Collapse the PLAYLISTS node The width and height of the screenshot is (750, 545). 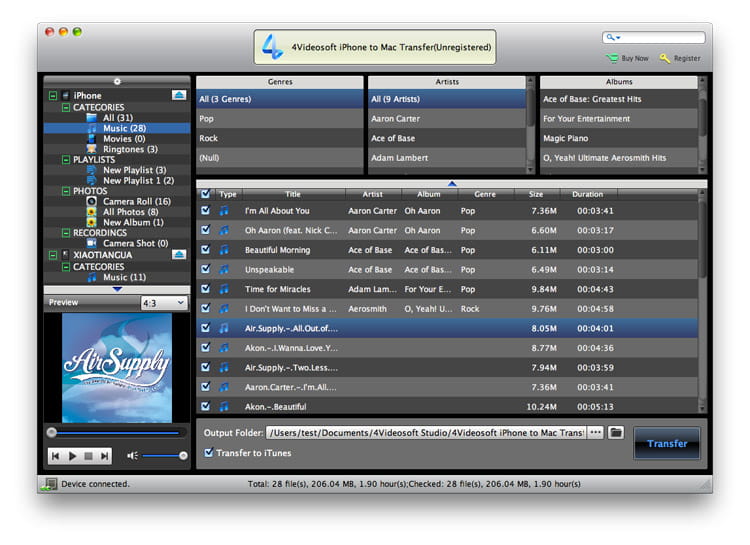click(66, 159)
